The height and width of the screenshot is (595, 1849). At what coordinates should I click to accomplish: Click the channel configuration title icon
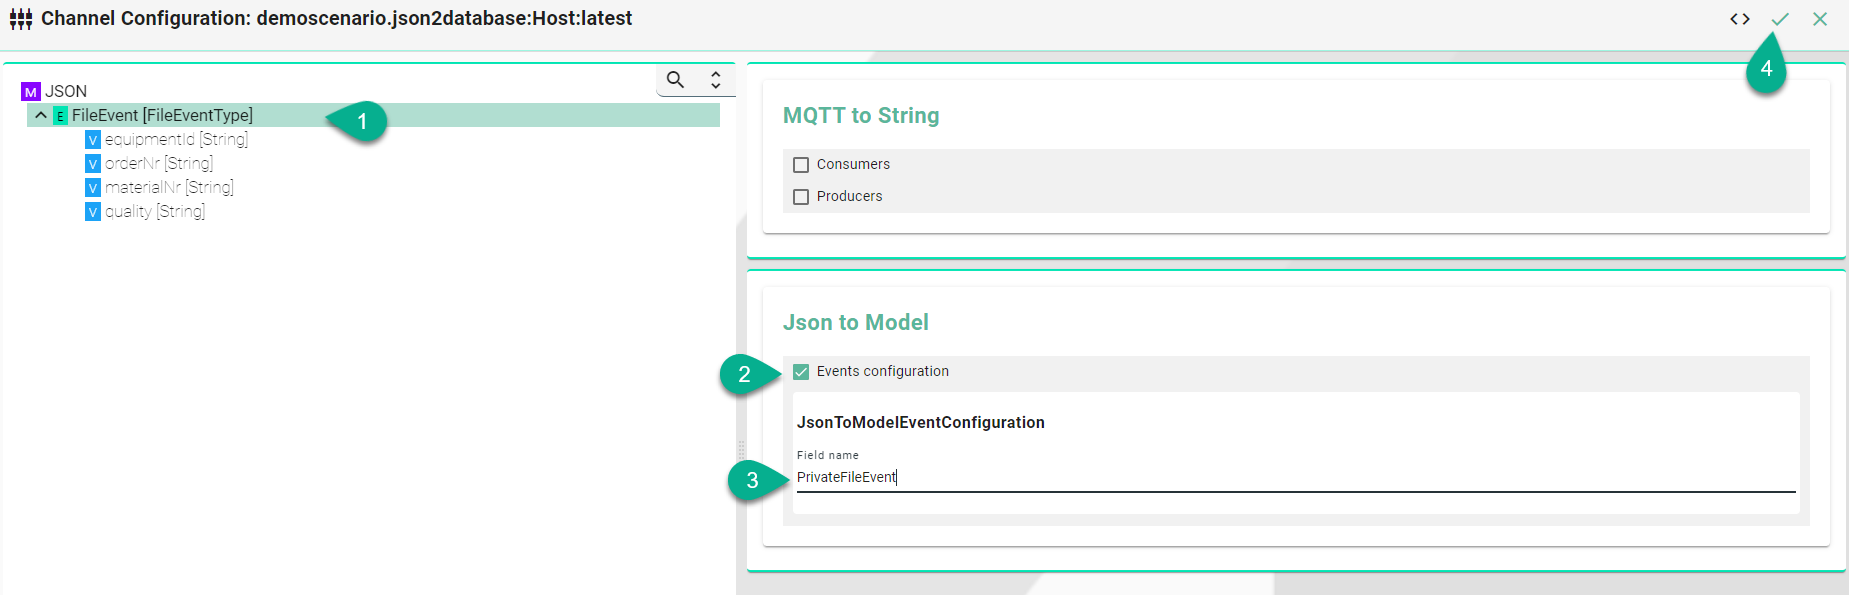click(x=21, y=19)
